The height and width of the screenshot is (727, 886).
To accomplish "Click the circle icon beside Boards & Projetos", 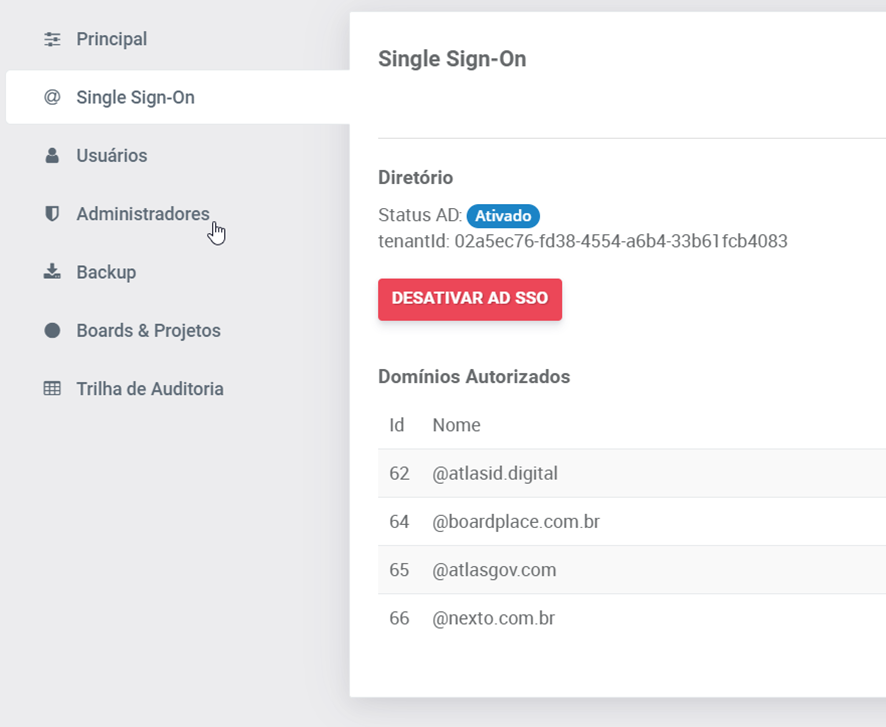I will tap(52, 331).
